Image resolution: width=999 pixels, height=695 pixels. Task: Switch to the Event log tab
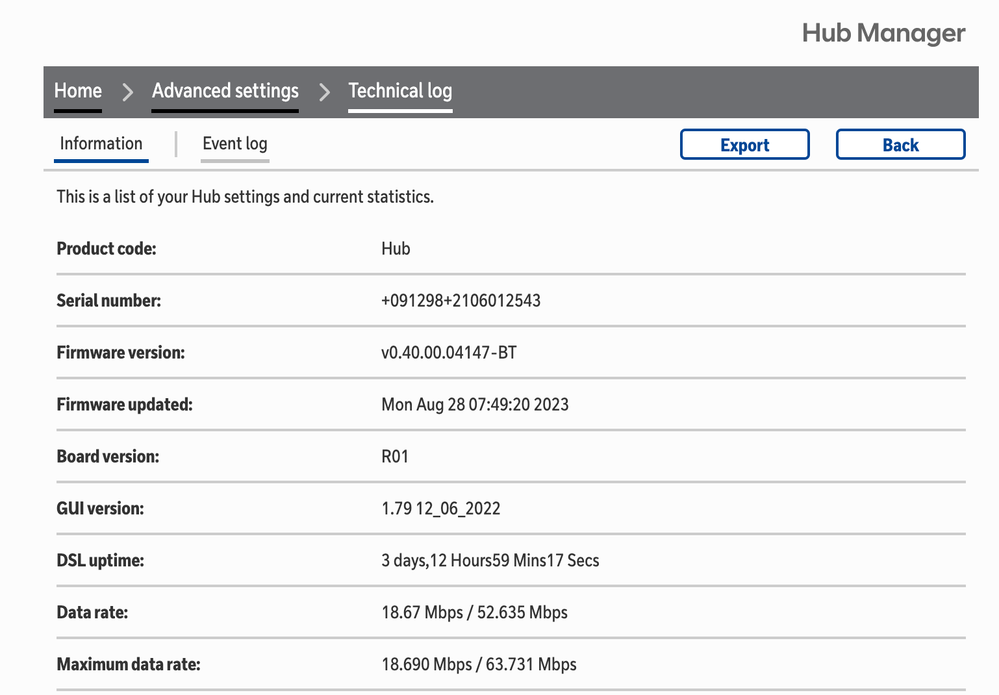pos(234,144)
